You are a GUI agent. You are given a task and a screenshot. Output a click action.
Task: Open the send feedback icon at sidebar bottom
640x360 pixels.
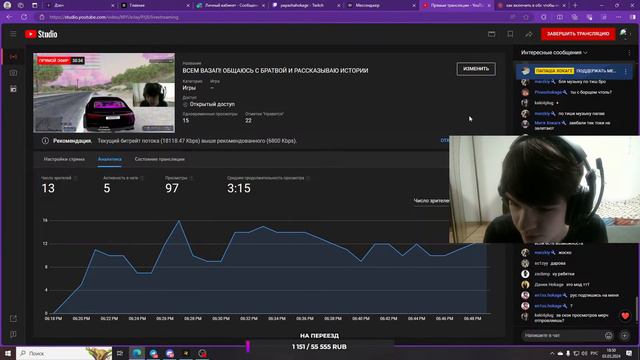tap(13, 334)
